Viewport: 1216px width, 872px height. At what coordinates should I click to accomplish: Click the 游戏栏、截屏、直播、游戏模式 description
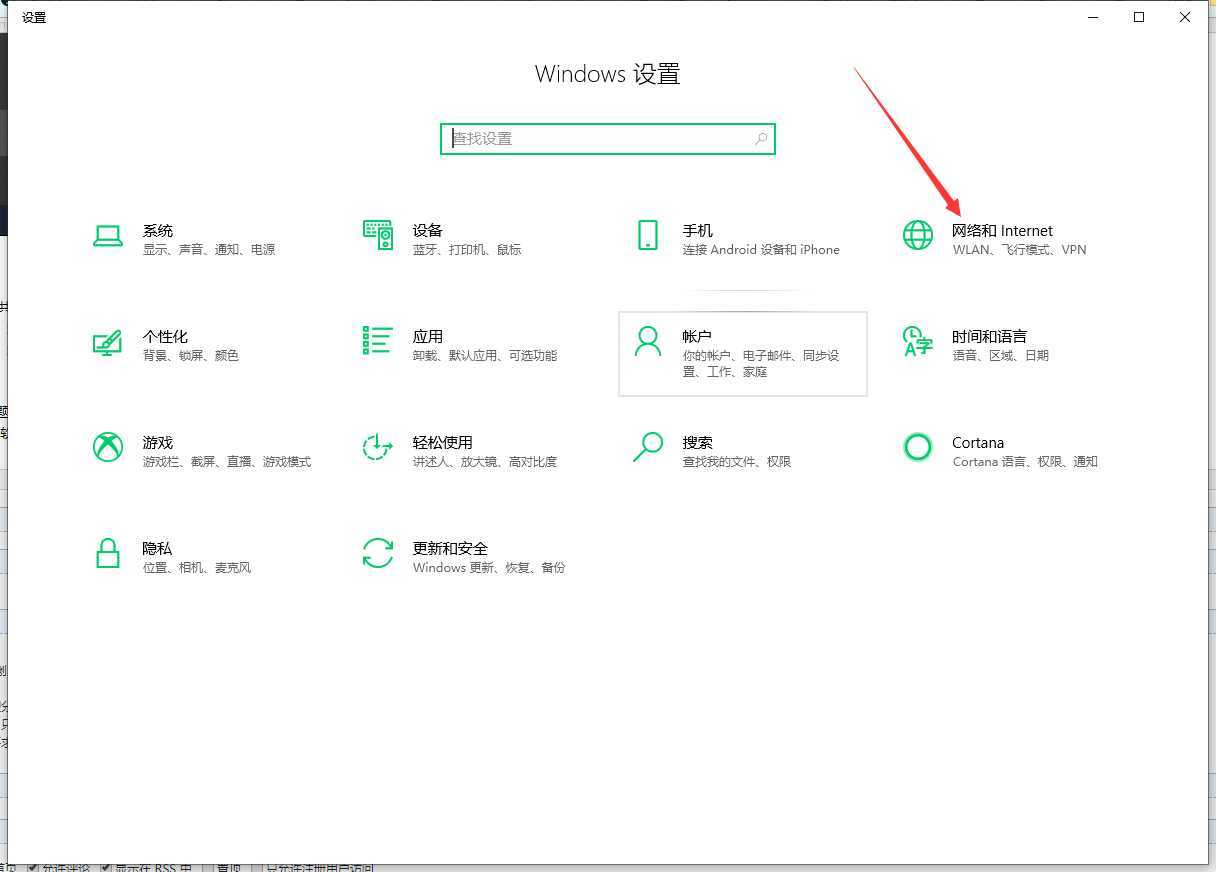click(227, 462)
